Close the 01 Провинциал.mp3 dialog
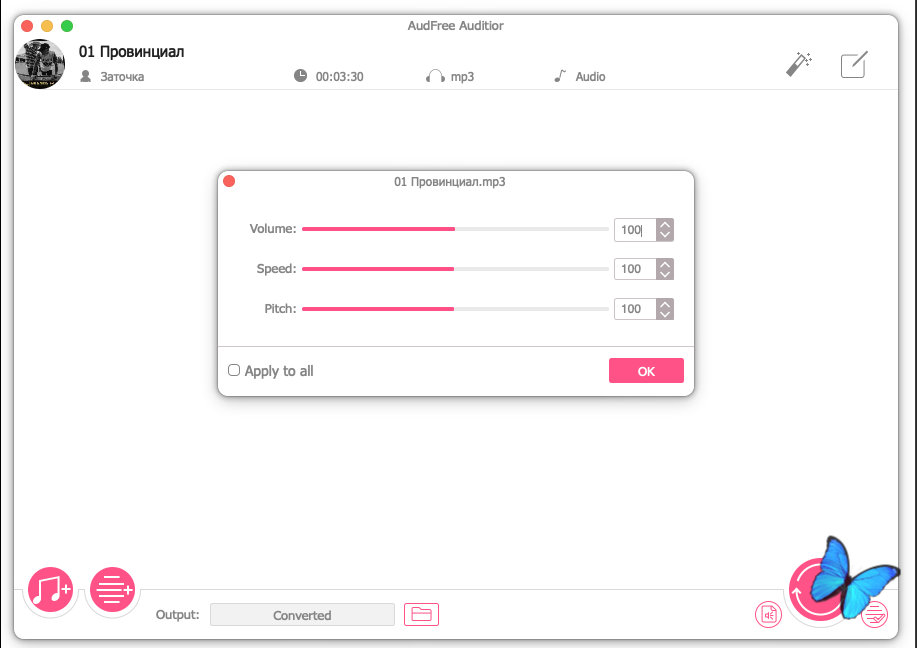Screen dimensions: 917x648 point(229,182)
